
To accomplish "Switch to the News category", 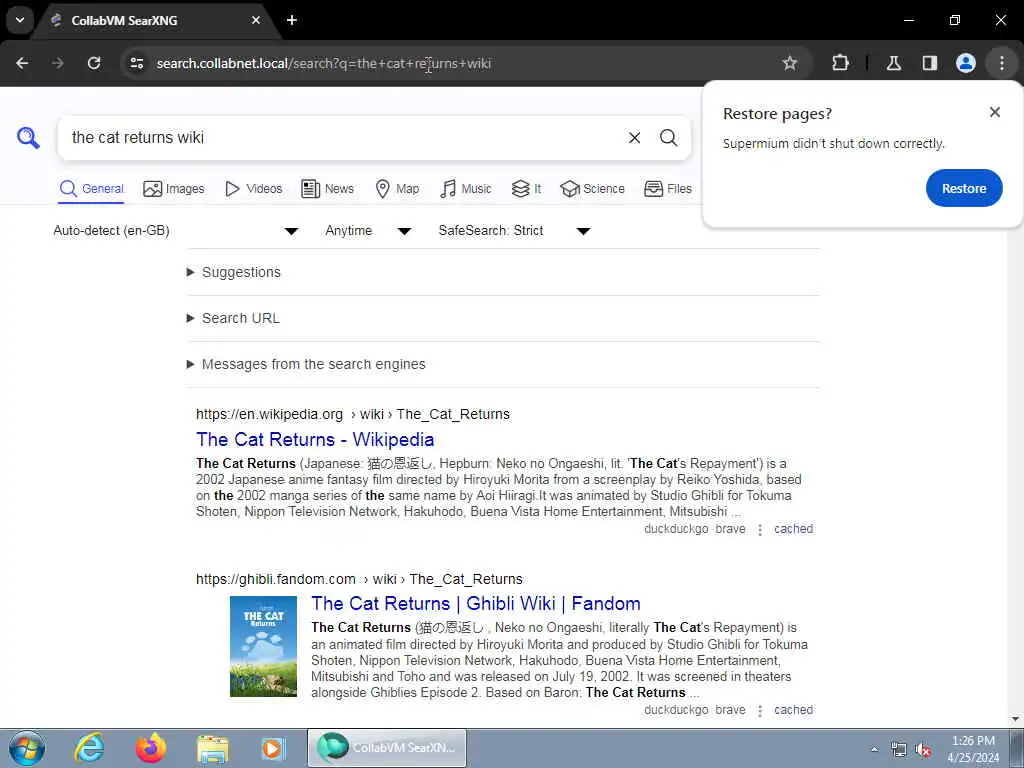I will [327, 189].
